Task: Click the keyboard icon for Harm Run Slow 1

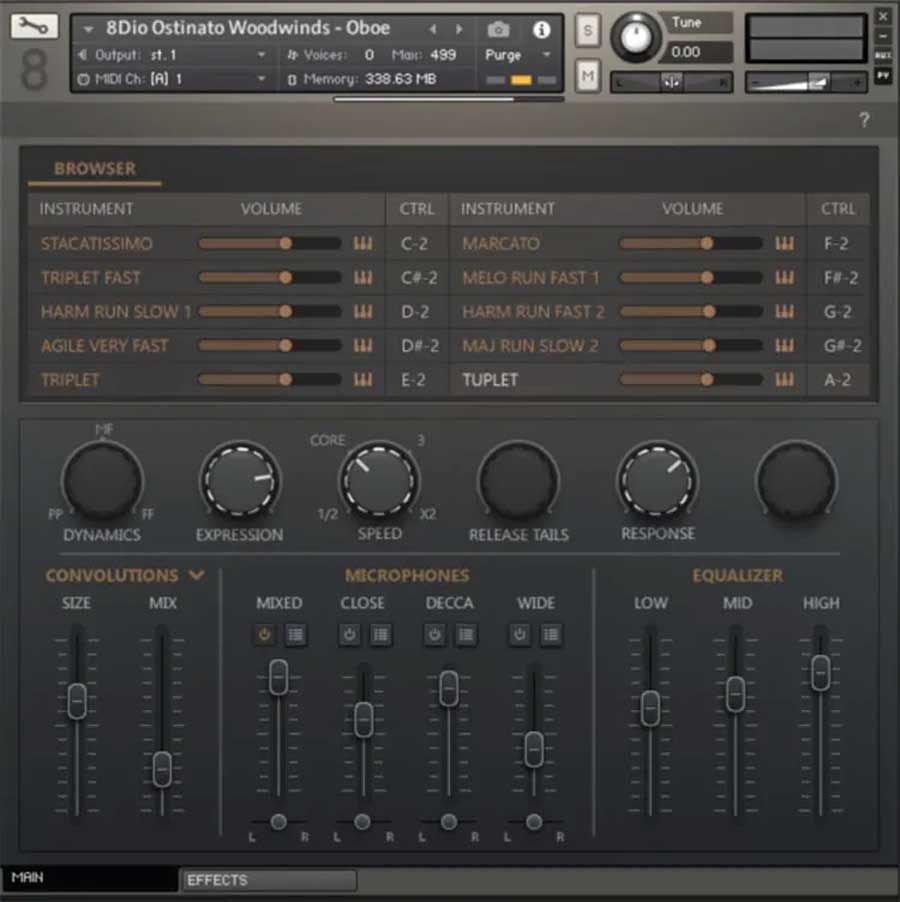Action: (x=362, y=312)
